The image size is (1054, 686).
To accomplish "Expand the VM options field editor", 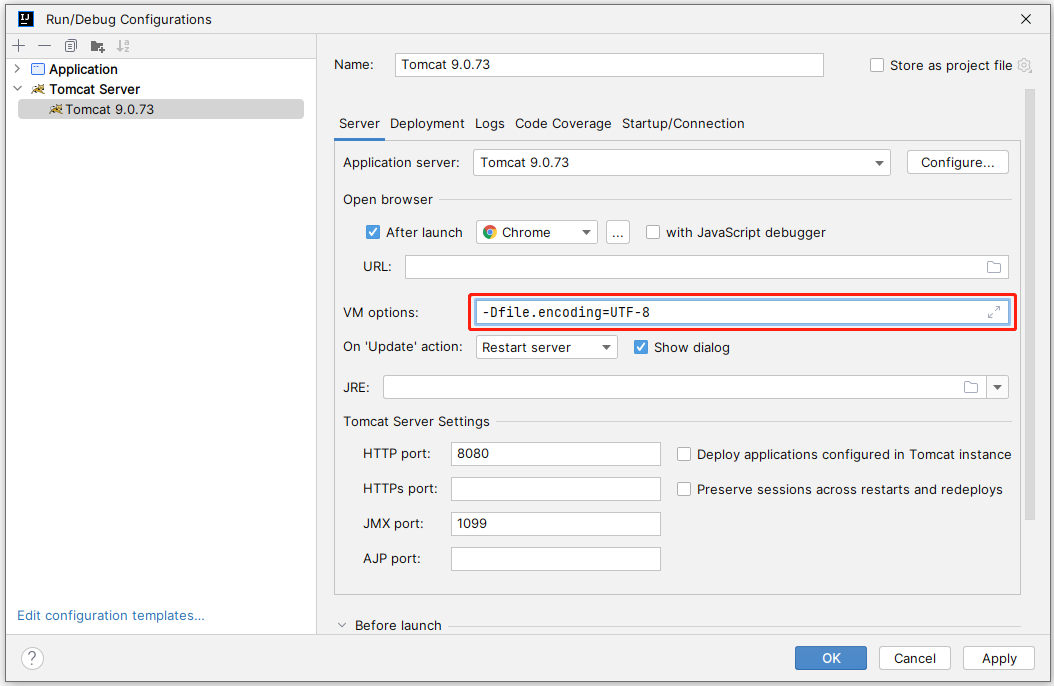I will point(994,312).
